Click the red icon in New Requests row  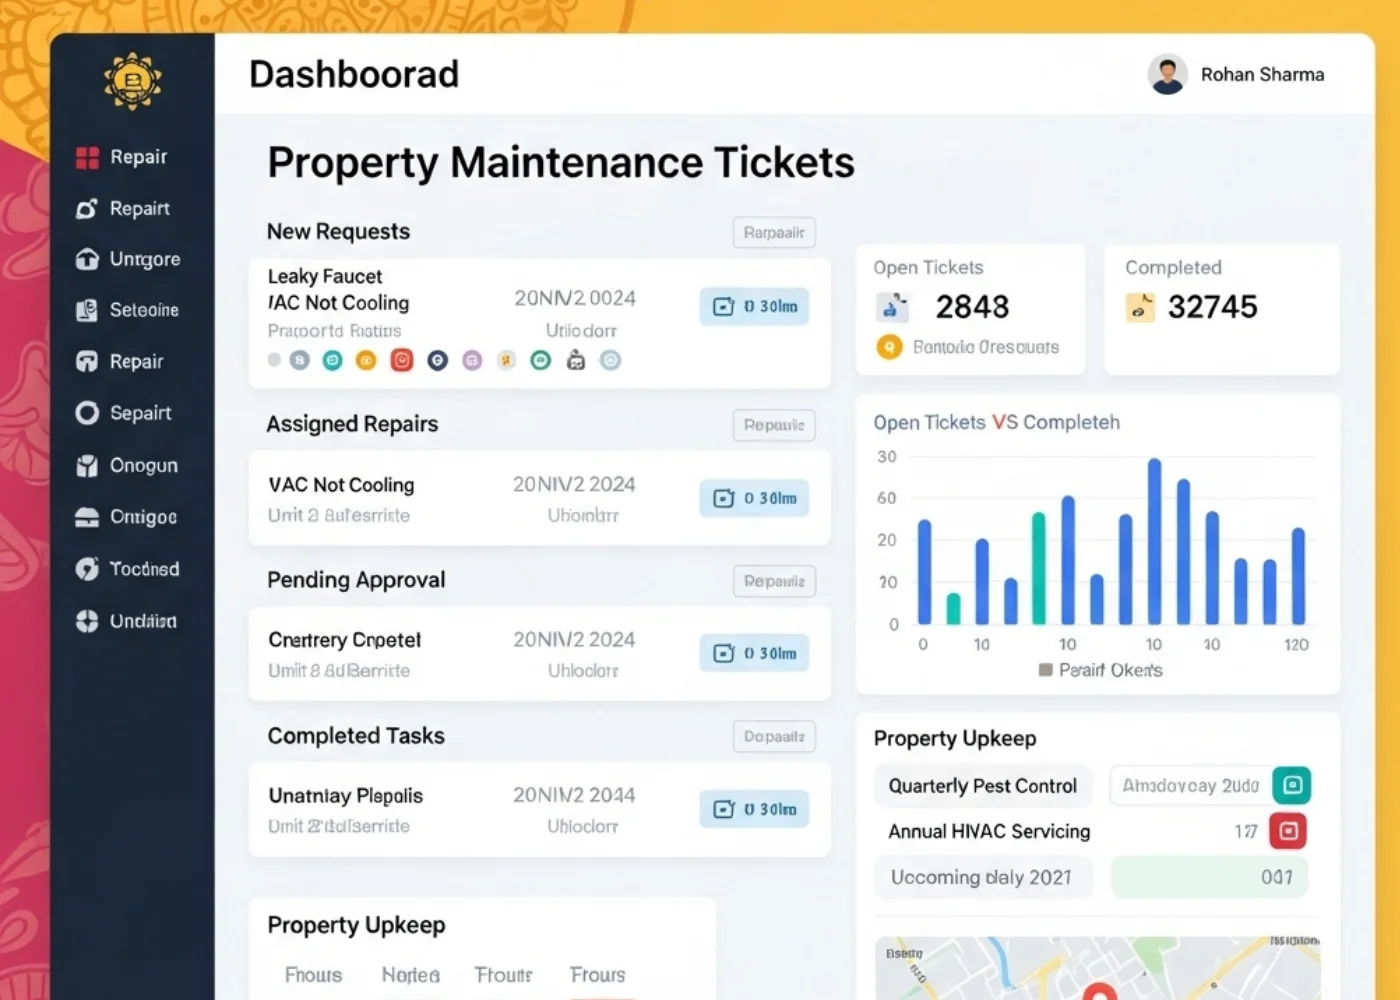click(x=402, y=360)
